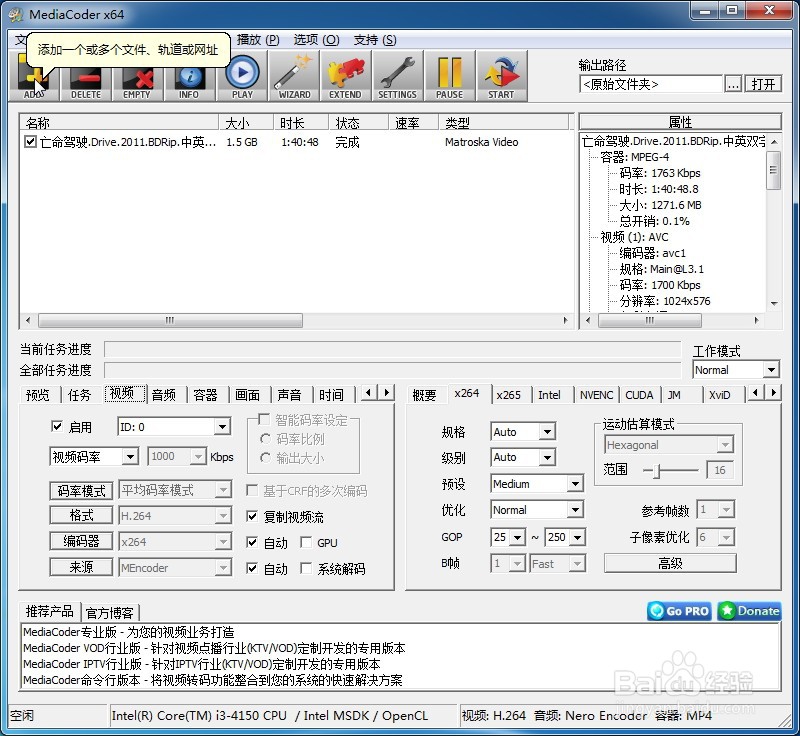Click the PAUSE toolbar icon
This screenshot has width=800, height=736.
[x=449, y=77]
